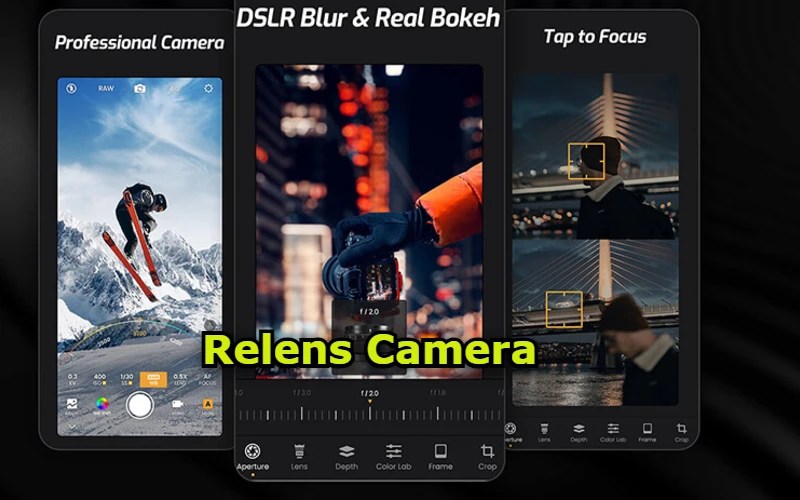
Task: Tap the flash icon in the Professional Camera screen
Action: pyautogui.click(x=71, y=88)
